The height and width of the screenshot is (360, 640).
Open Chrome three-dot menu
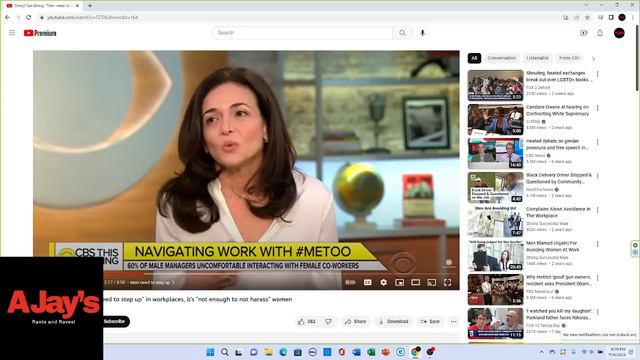(x=633, y=18)
